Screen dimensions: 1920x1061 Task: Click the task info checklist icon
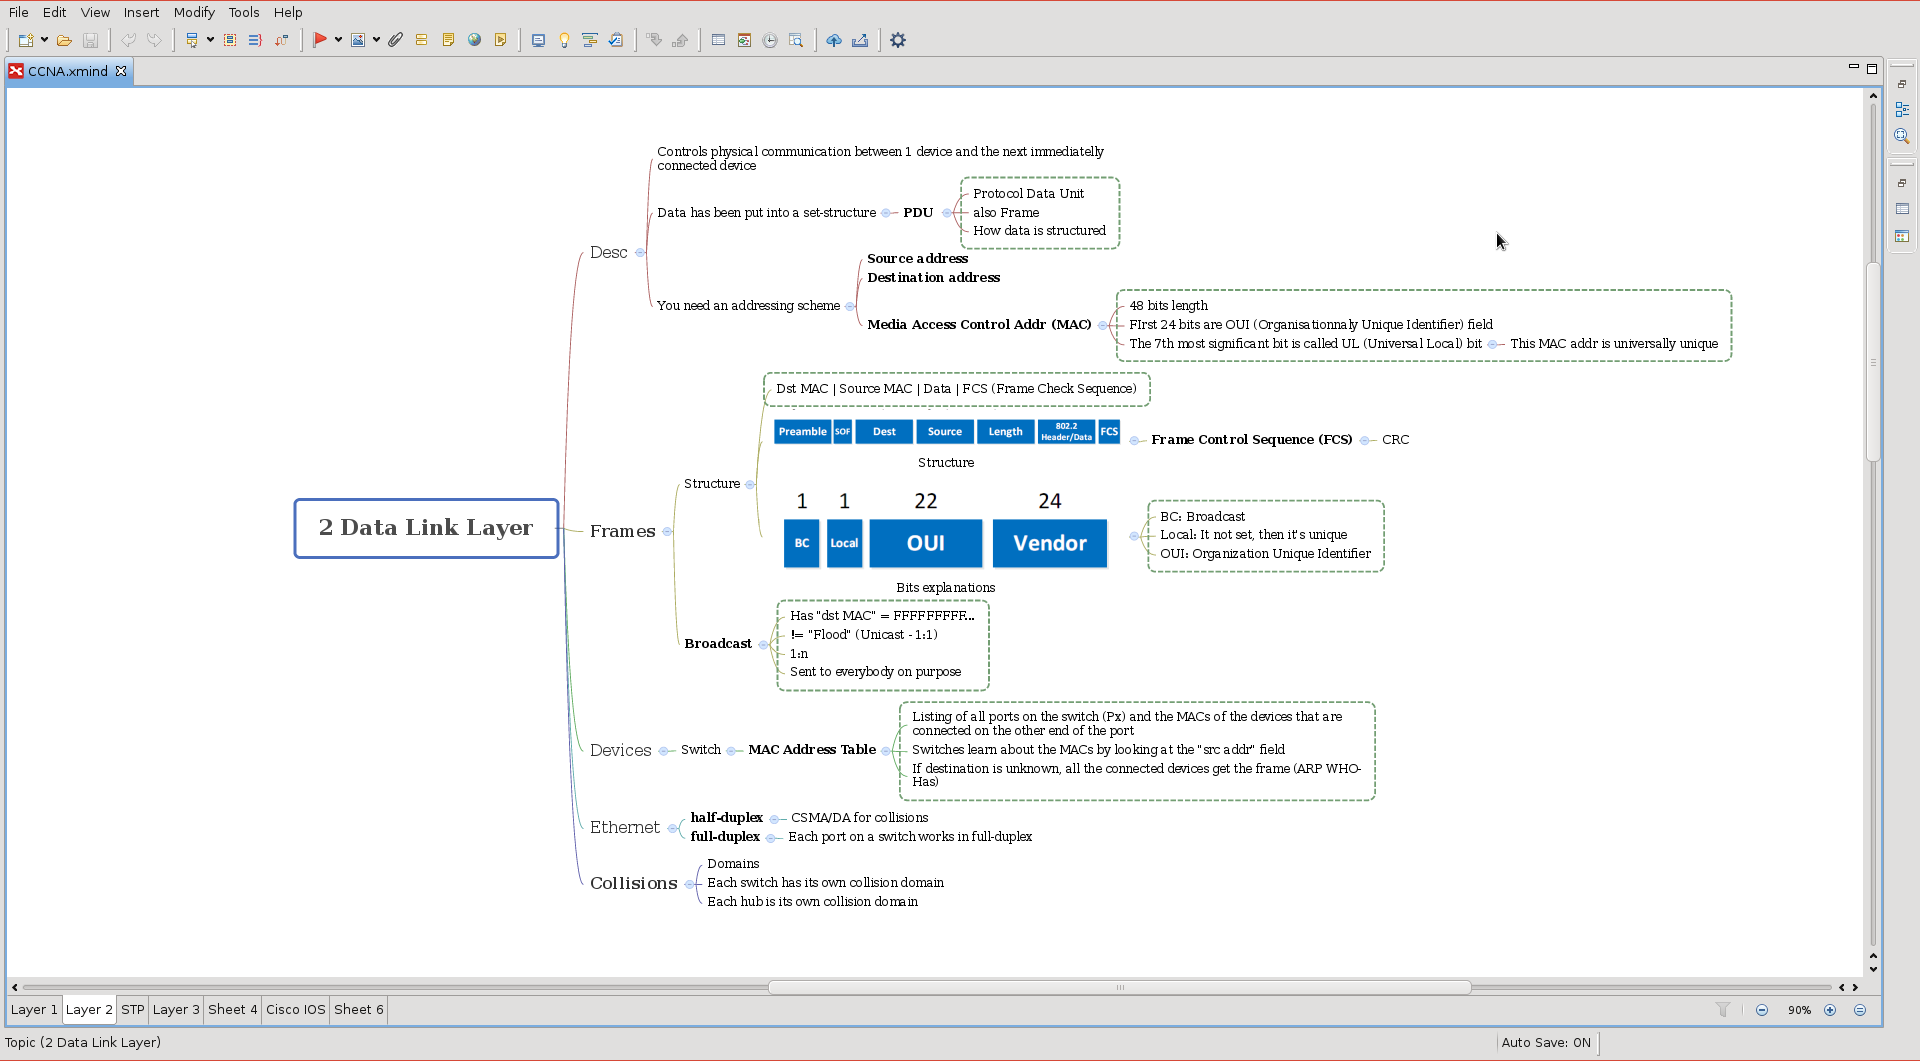point(616,40)
